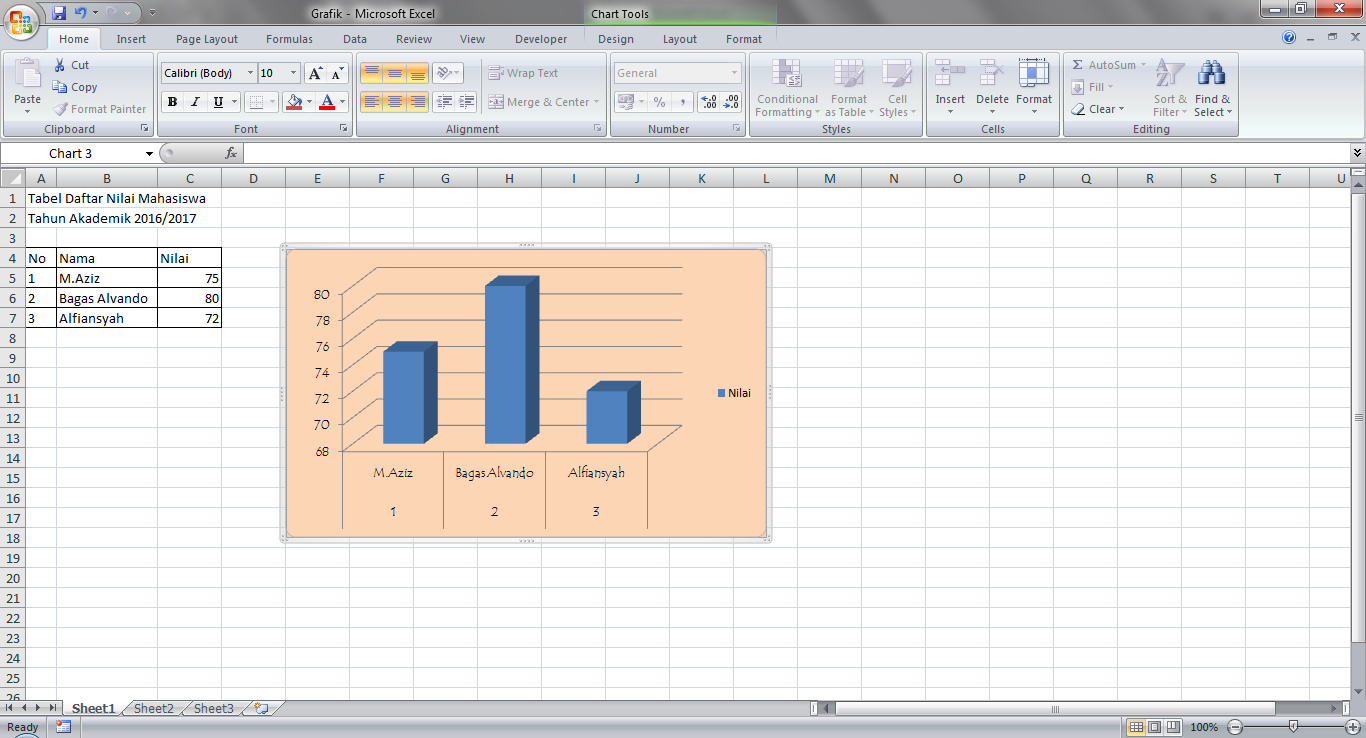The width and height of the screenshot is (1366, 738).
Task: Apply Font Color letter A
Action: pyautogui.click(x=326, y=102)
